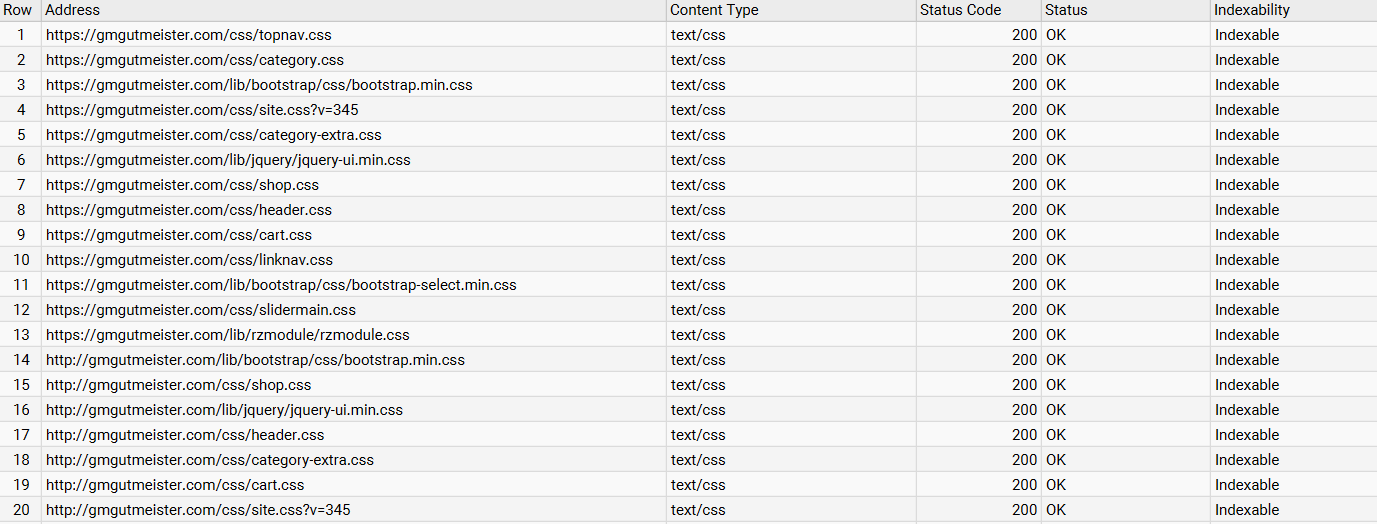Screen dimensions: 1377x524
Task: Select the status code 200 in row 9
Action: 1024,235
